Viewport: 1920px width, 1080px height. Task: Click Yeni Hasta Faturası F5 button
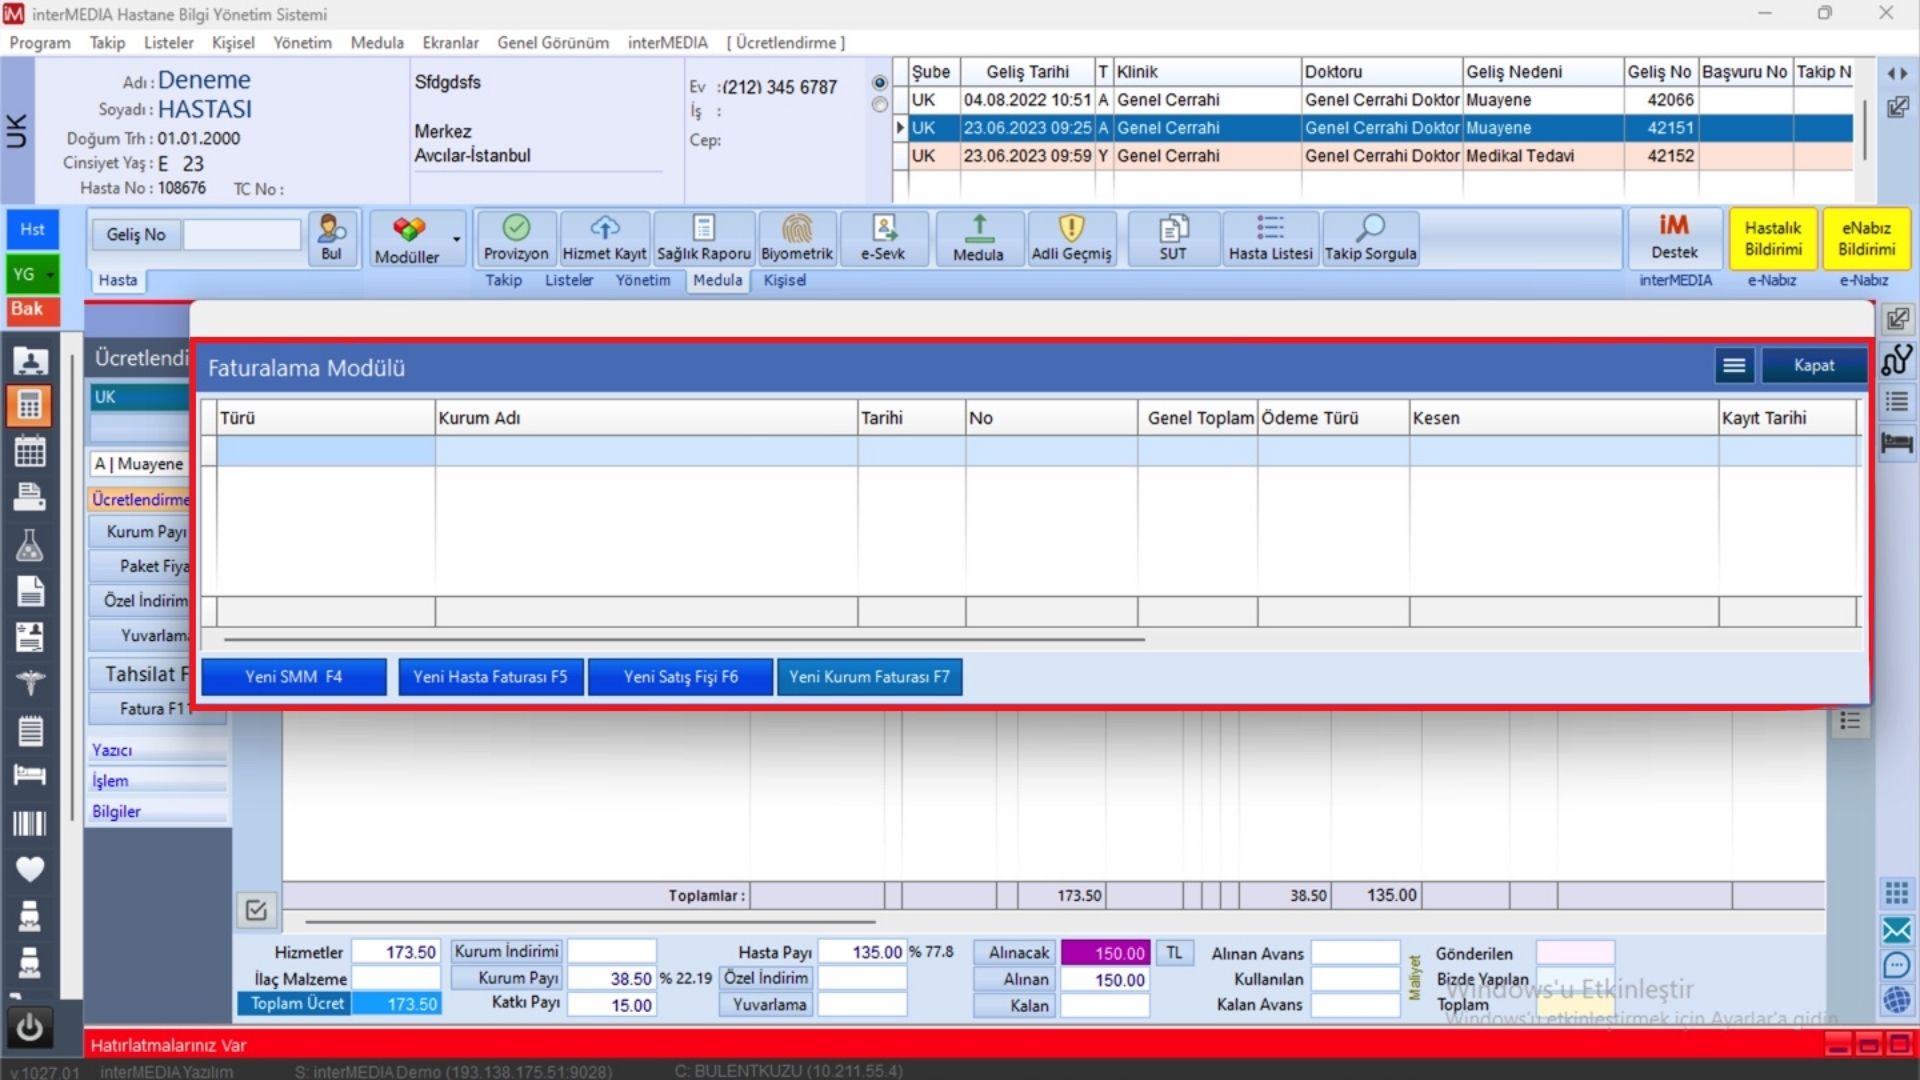490,677
